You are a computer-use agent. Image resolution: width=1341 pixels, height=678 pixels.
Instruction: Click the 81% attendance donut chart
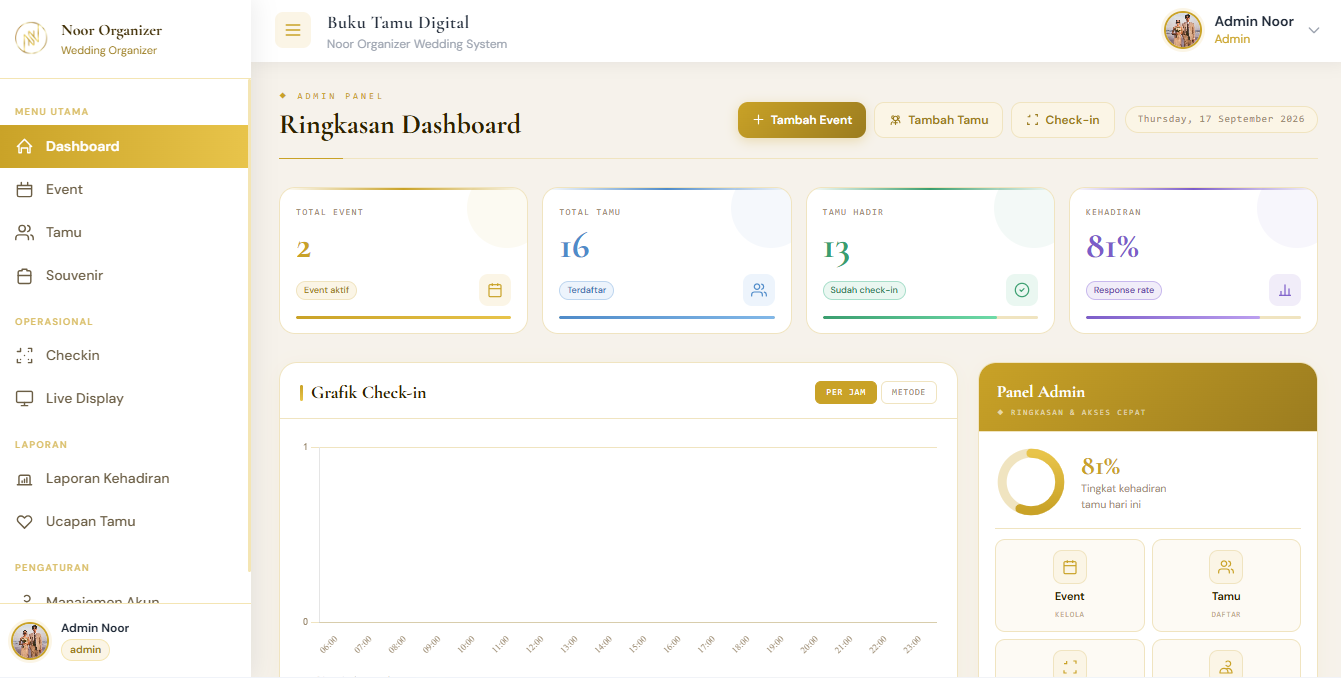[x=1031, y=482]
